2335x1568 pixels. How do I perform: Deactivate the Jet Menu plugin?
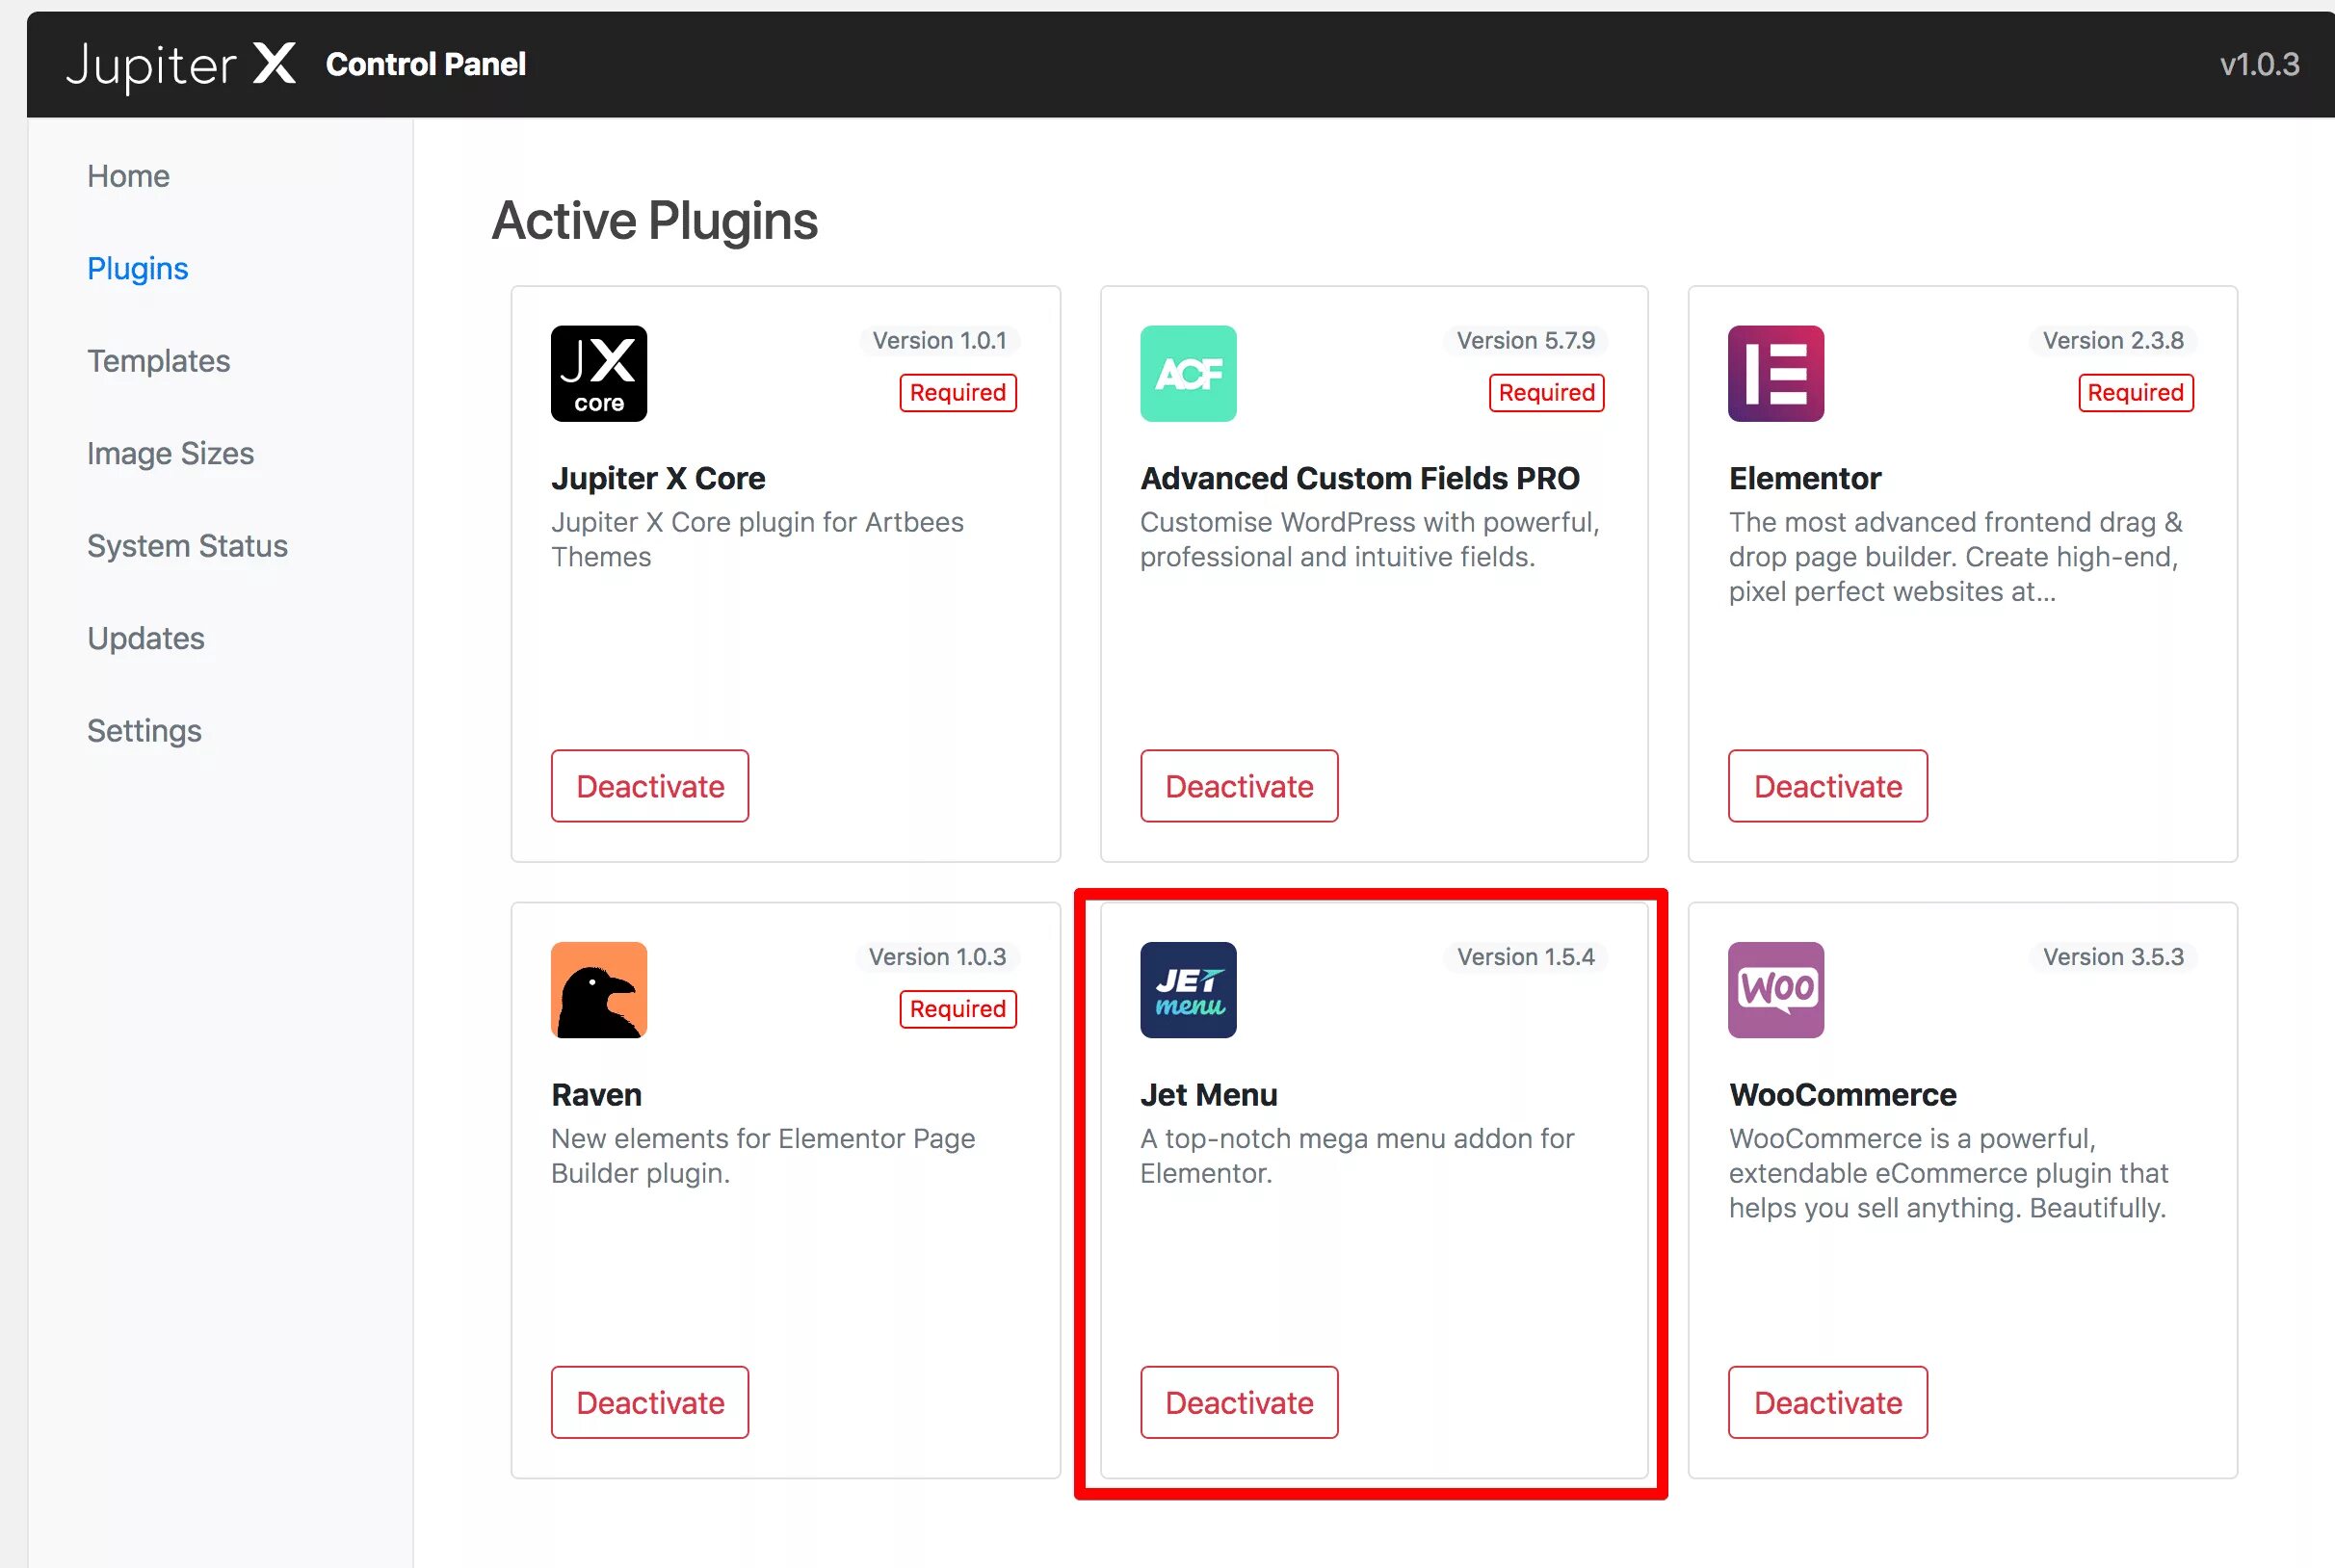[1238, 1402]
